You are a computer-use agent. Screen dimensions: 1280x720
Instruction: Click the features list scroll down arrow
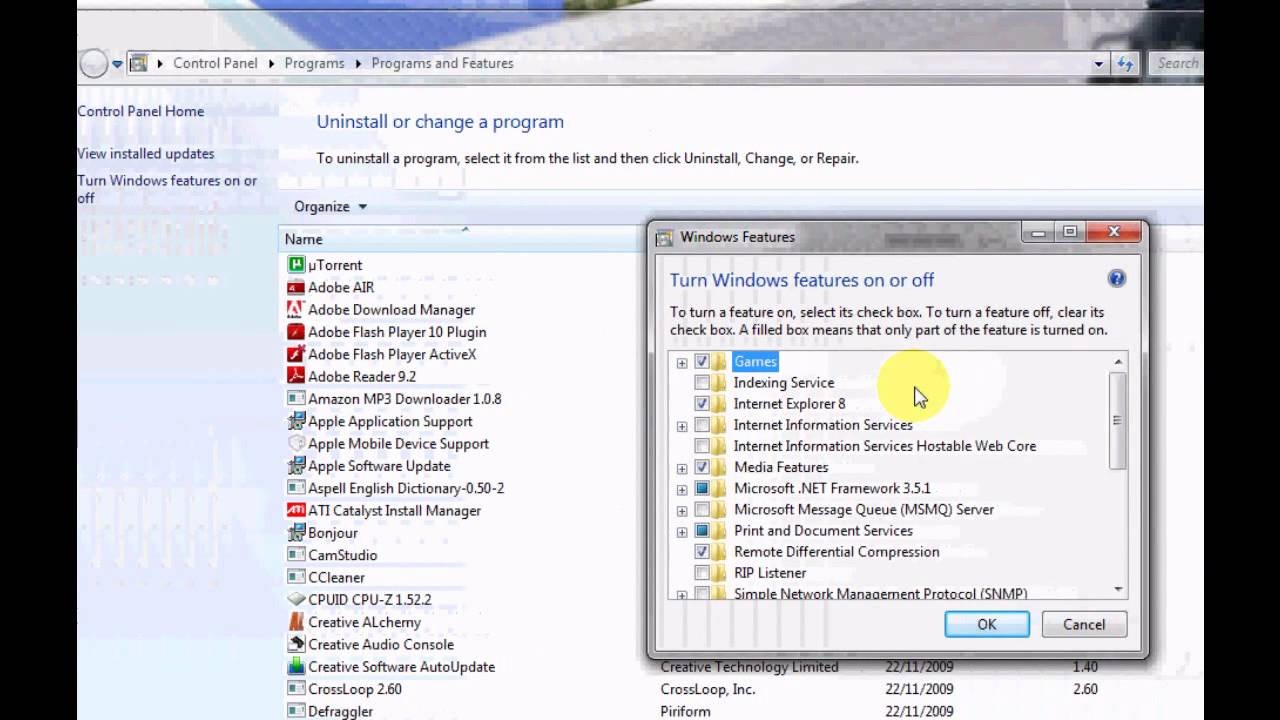click(1118, 590)
